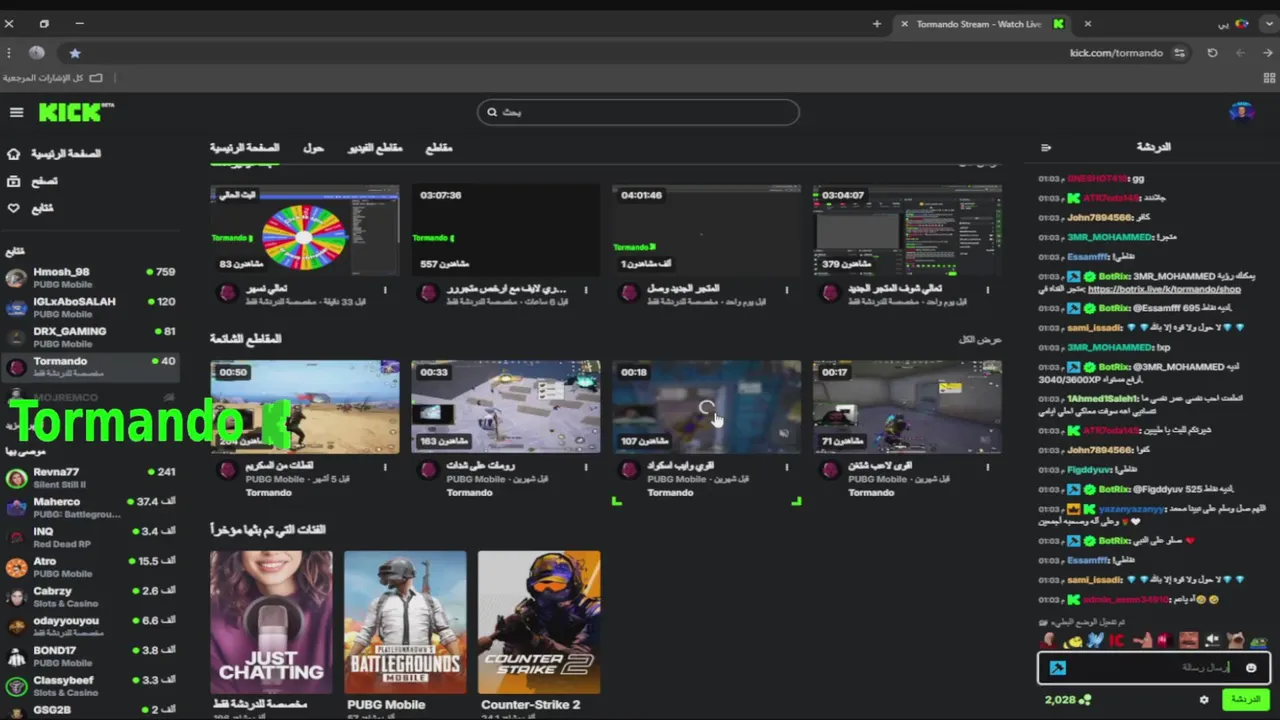Open the browser apps grid icon
Image resolution: width=1280 pixels, height=720 pixels.
(x=1270, y=77)
